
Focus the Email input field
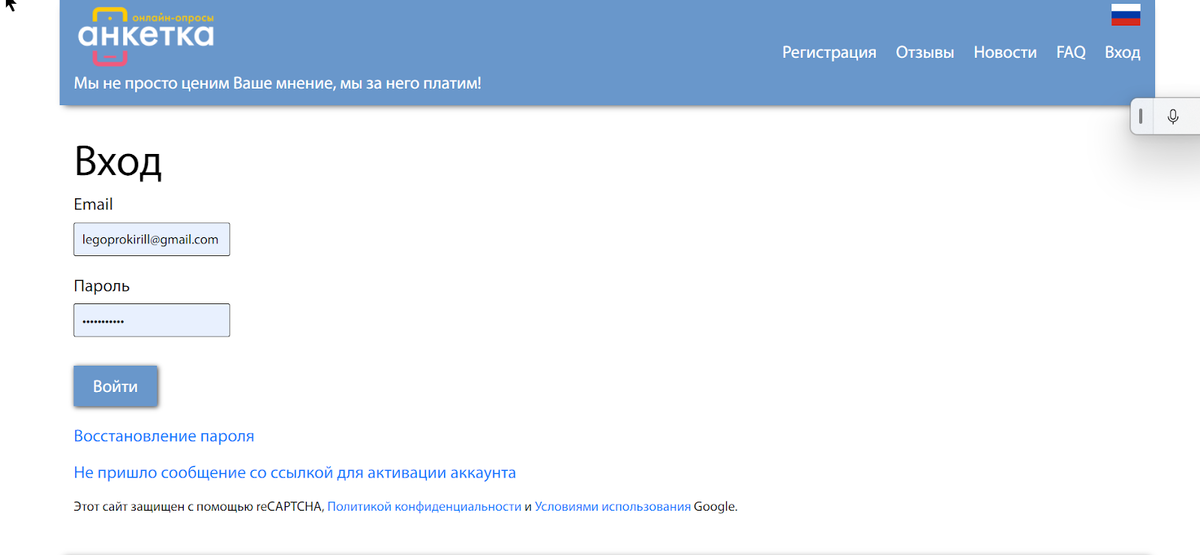[152, 239]
